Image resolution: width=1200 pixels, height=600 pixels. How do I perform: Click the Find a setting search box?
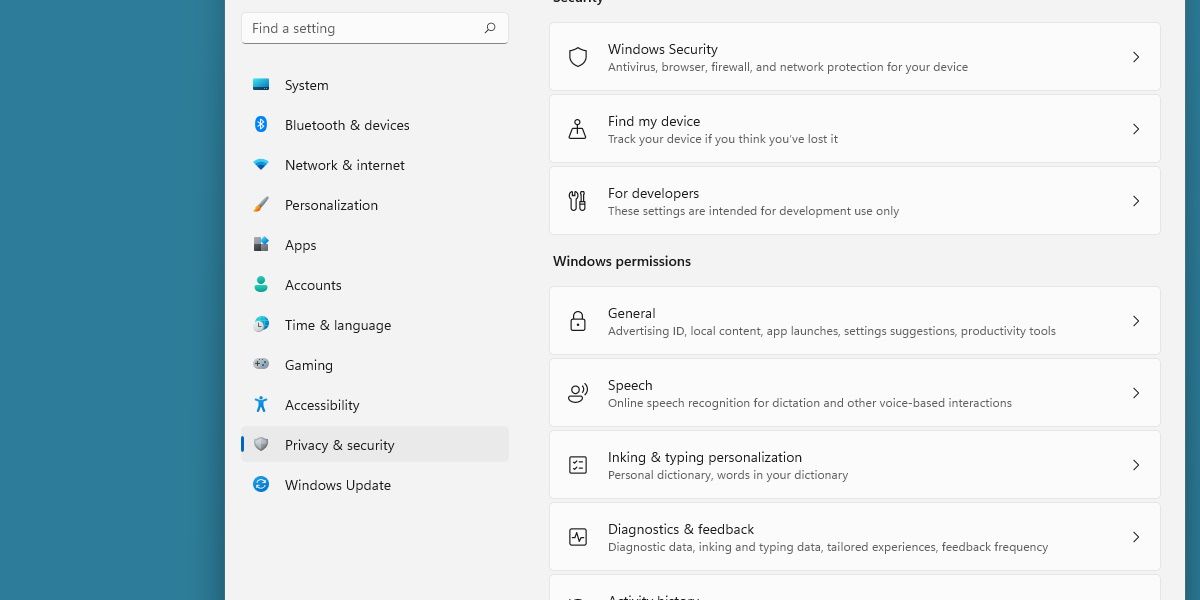[x=375, y=28]
